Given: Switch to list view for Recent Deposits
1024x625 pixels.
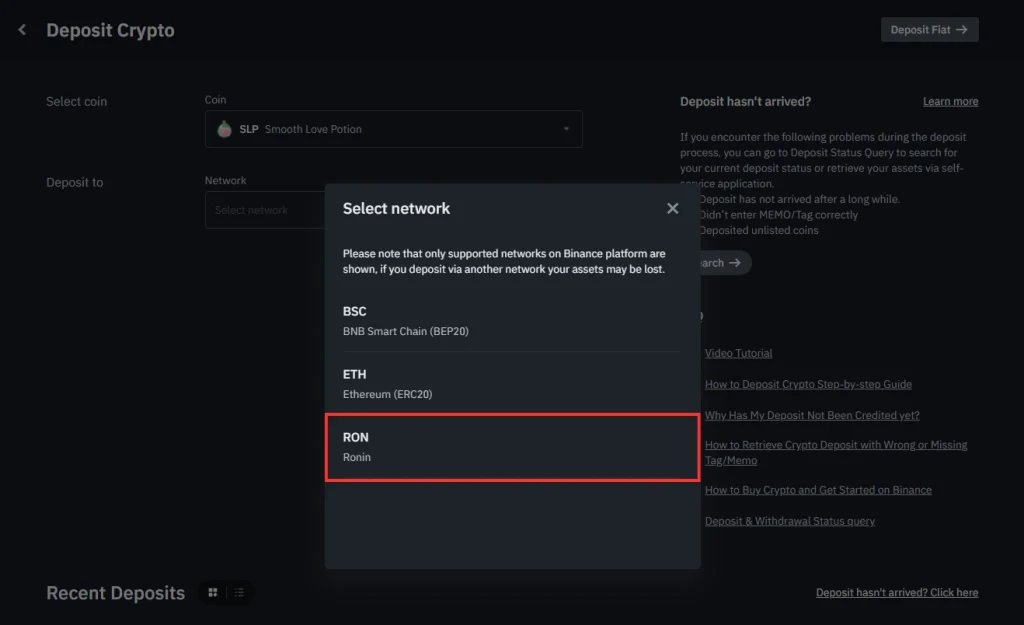Looking at the screenshot, I should coord(239,592).
